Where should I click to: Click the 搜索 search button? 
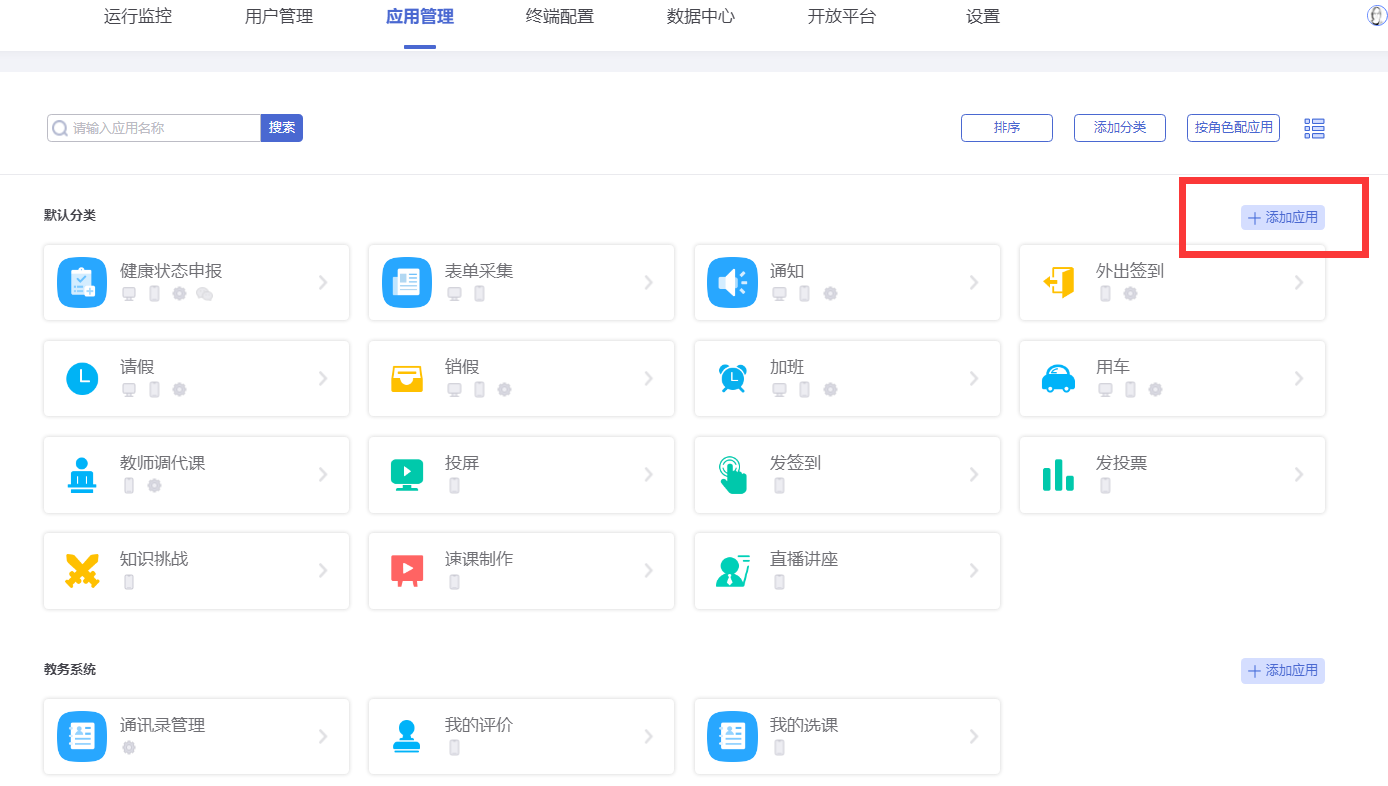[x=282, y=128]
